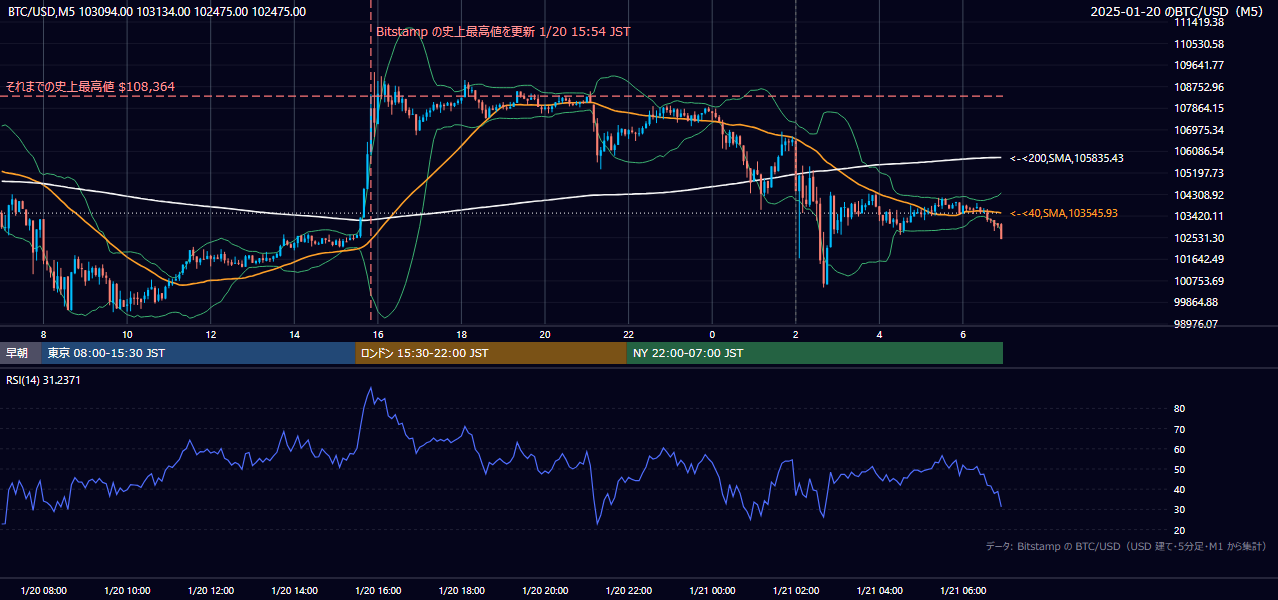Click price axis value 103420.11
This screenshot has width=1278, height=600.
click(1200, 216)
